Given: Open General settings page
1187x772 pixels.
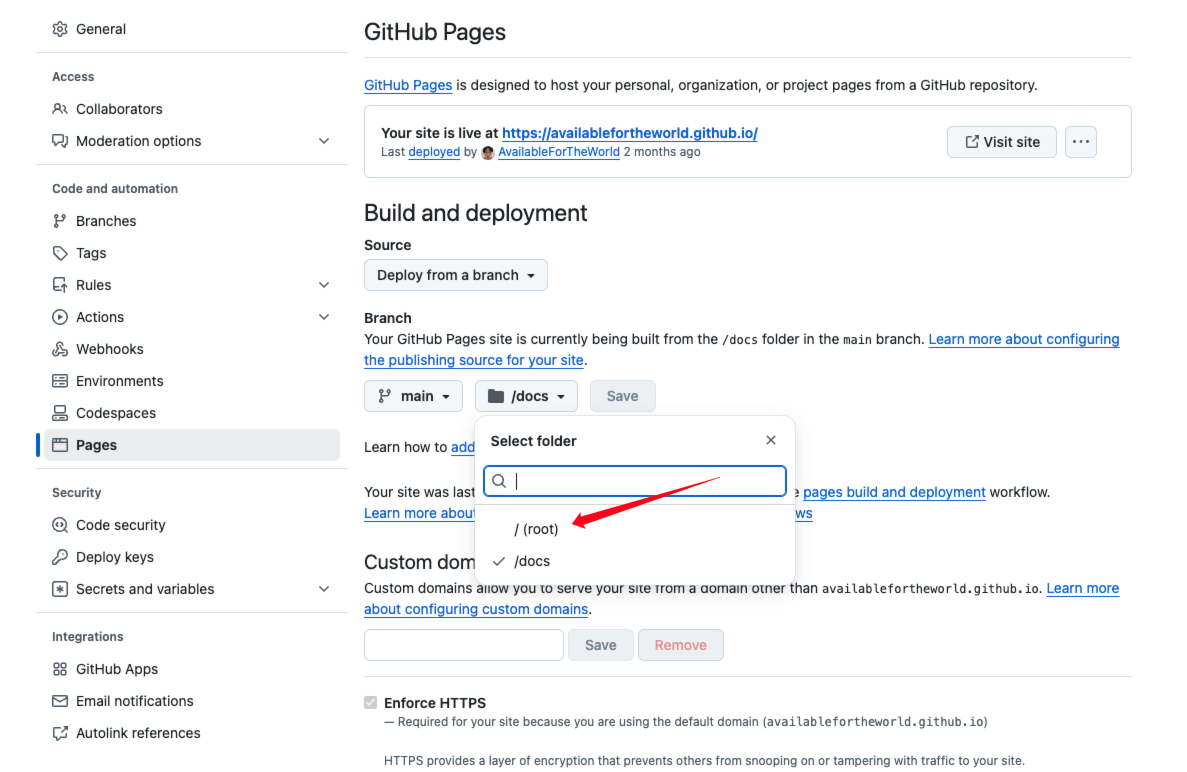Looking at the screenshot, I should 192,29.
